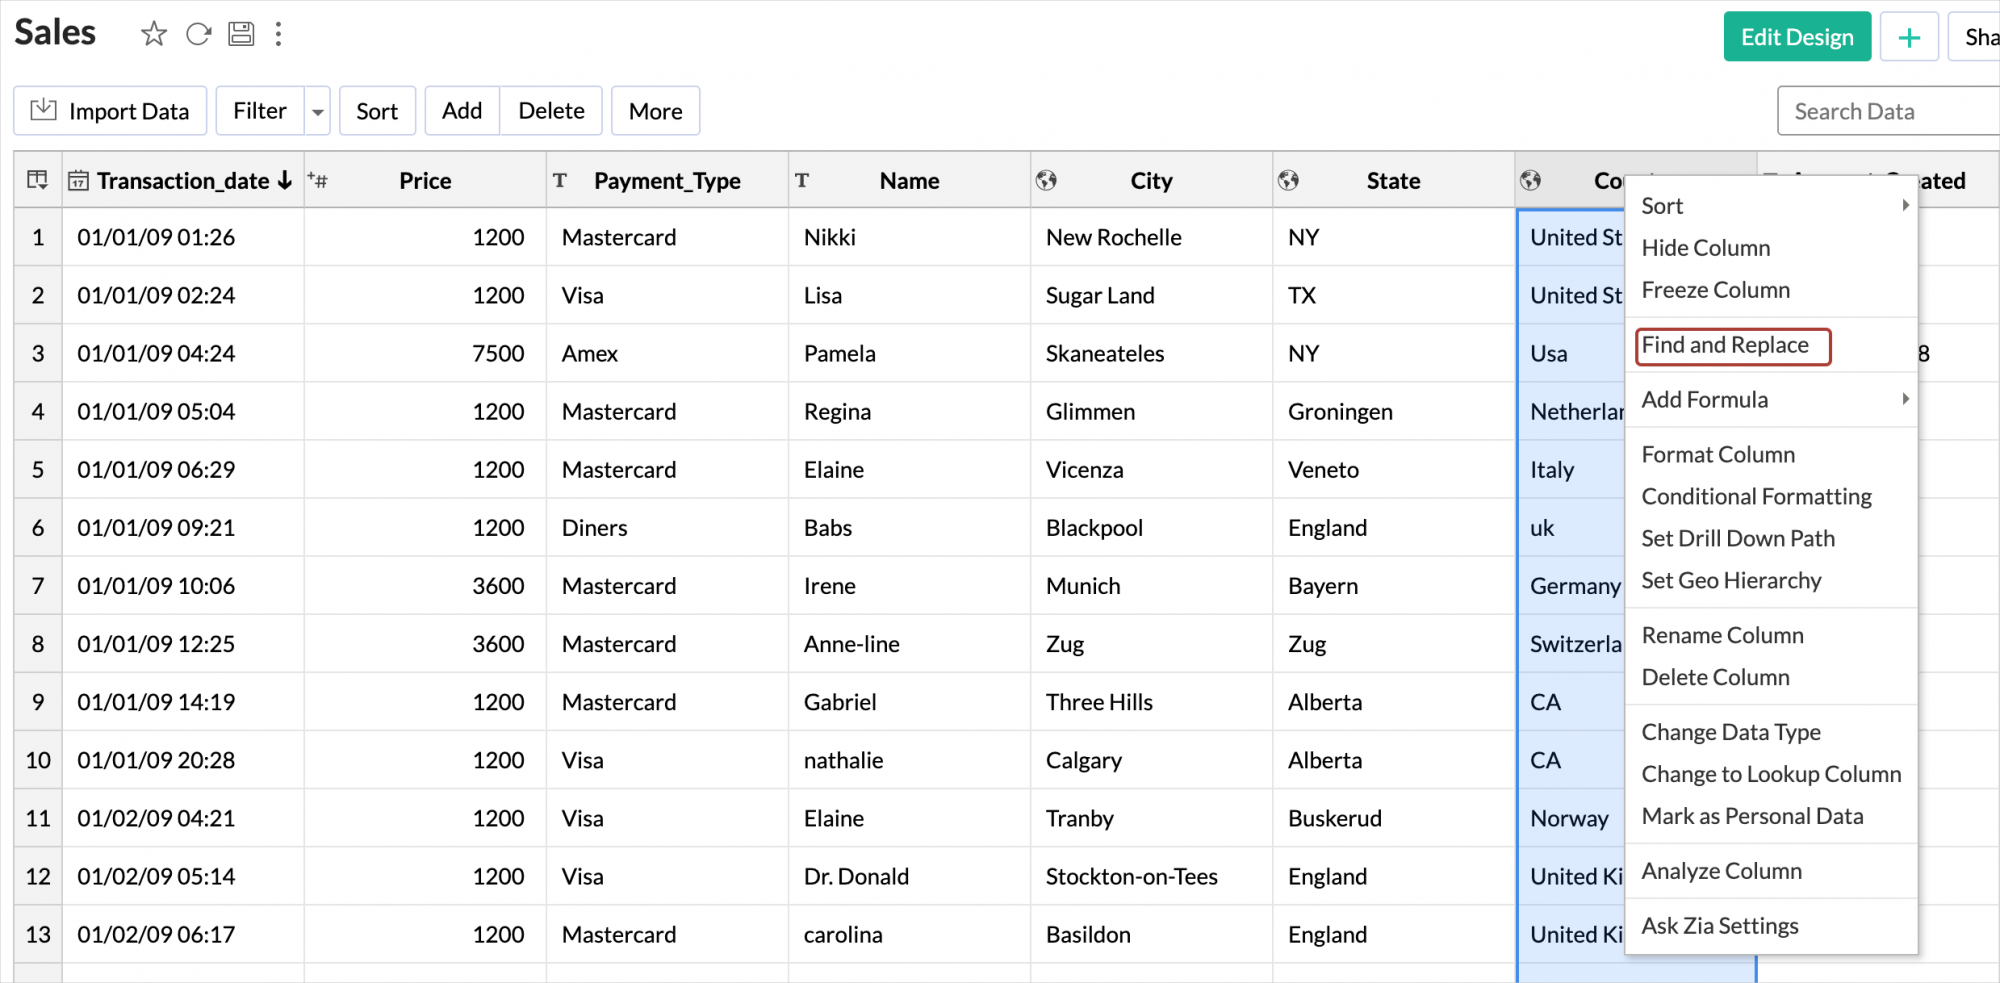Click the plus icon button beside Edit Design

pos(1909,37)
